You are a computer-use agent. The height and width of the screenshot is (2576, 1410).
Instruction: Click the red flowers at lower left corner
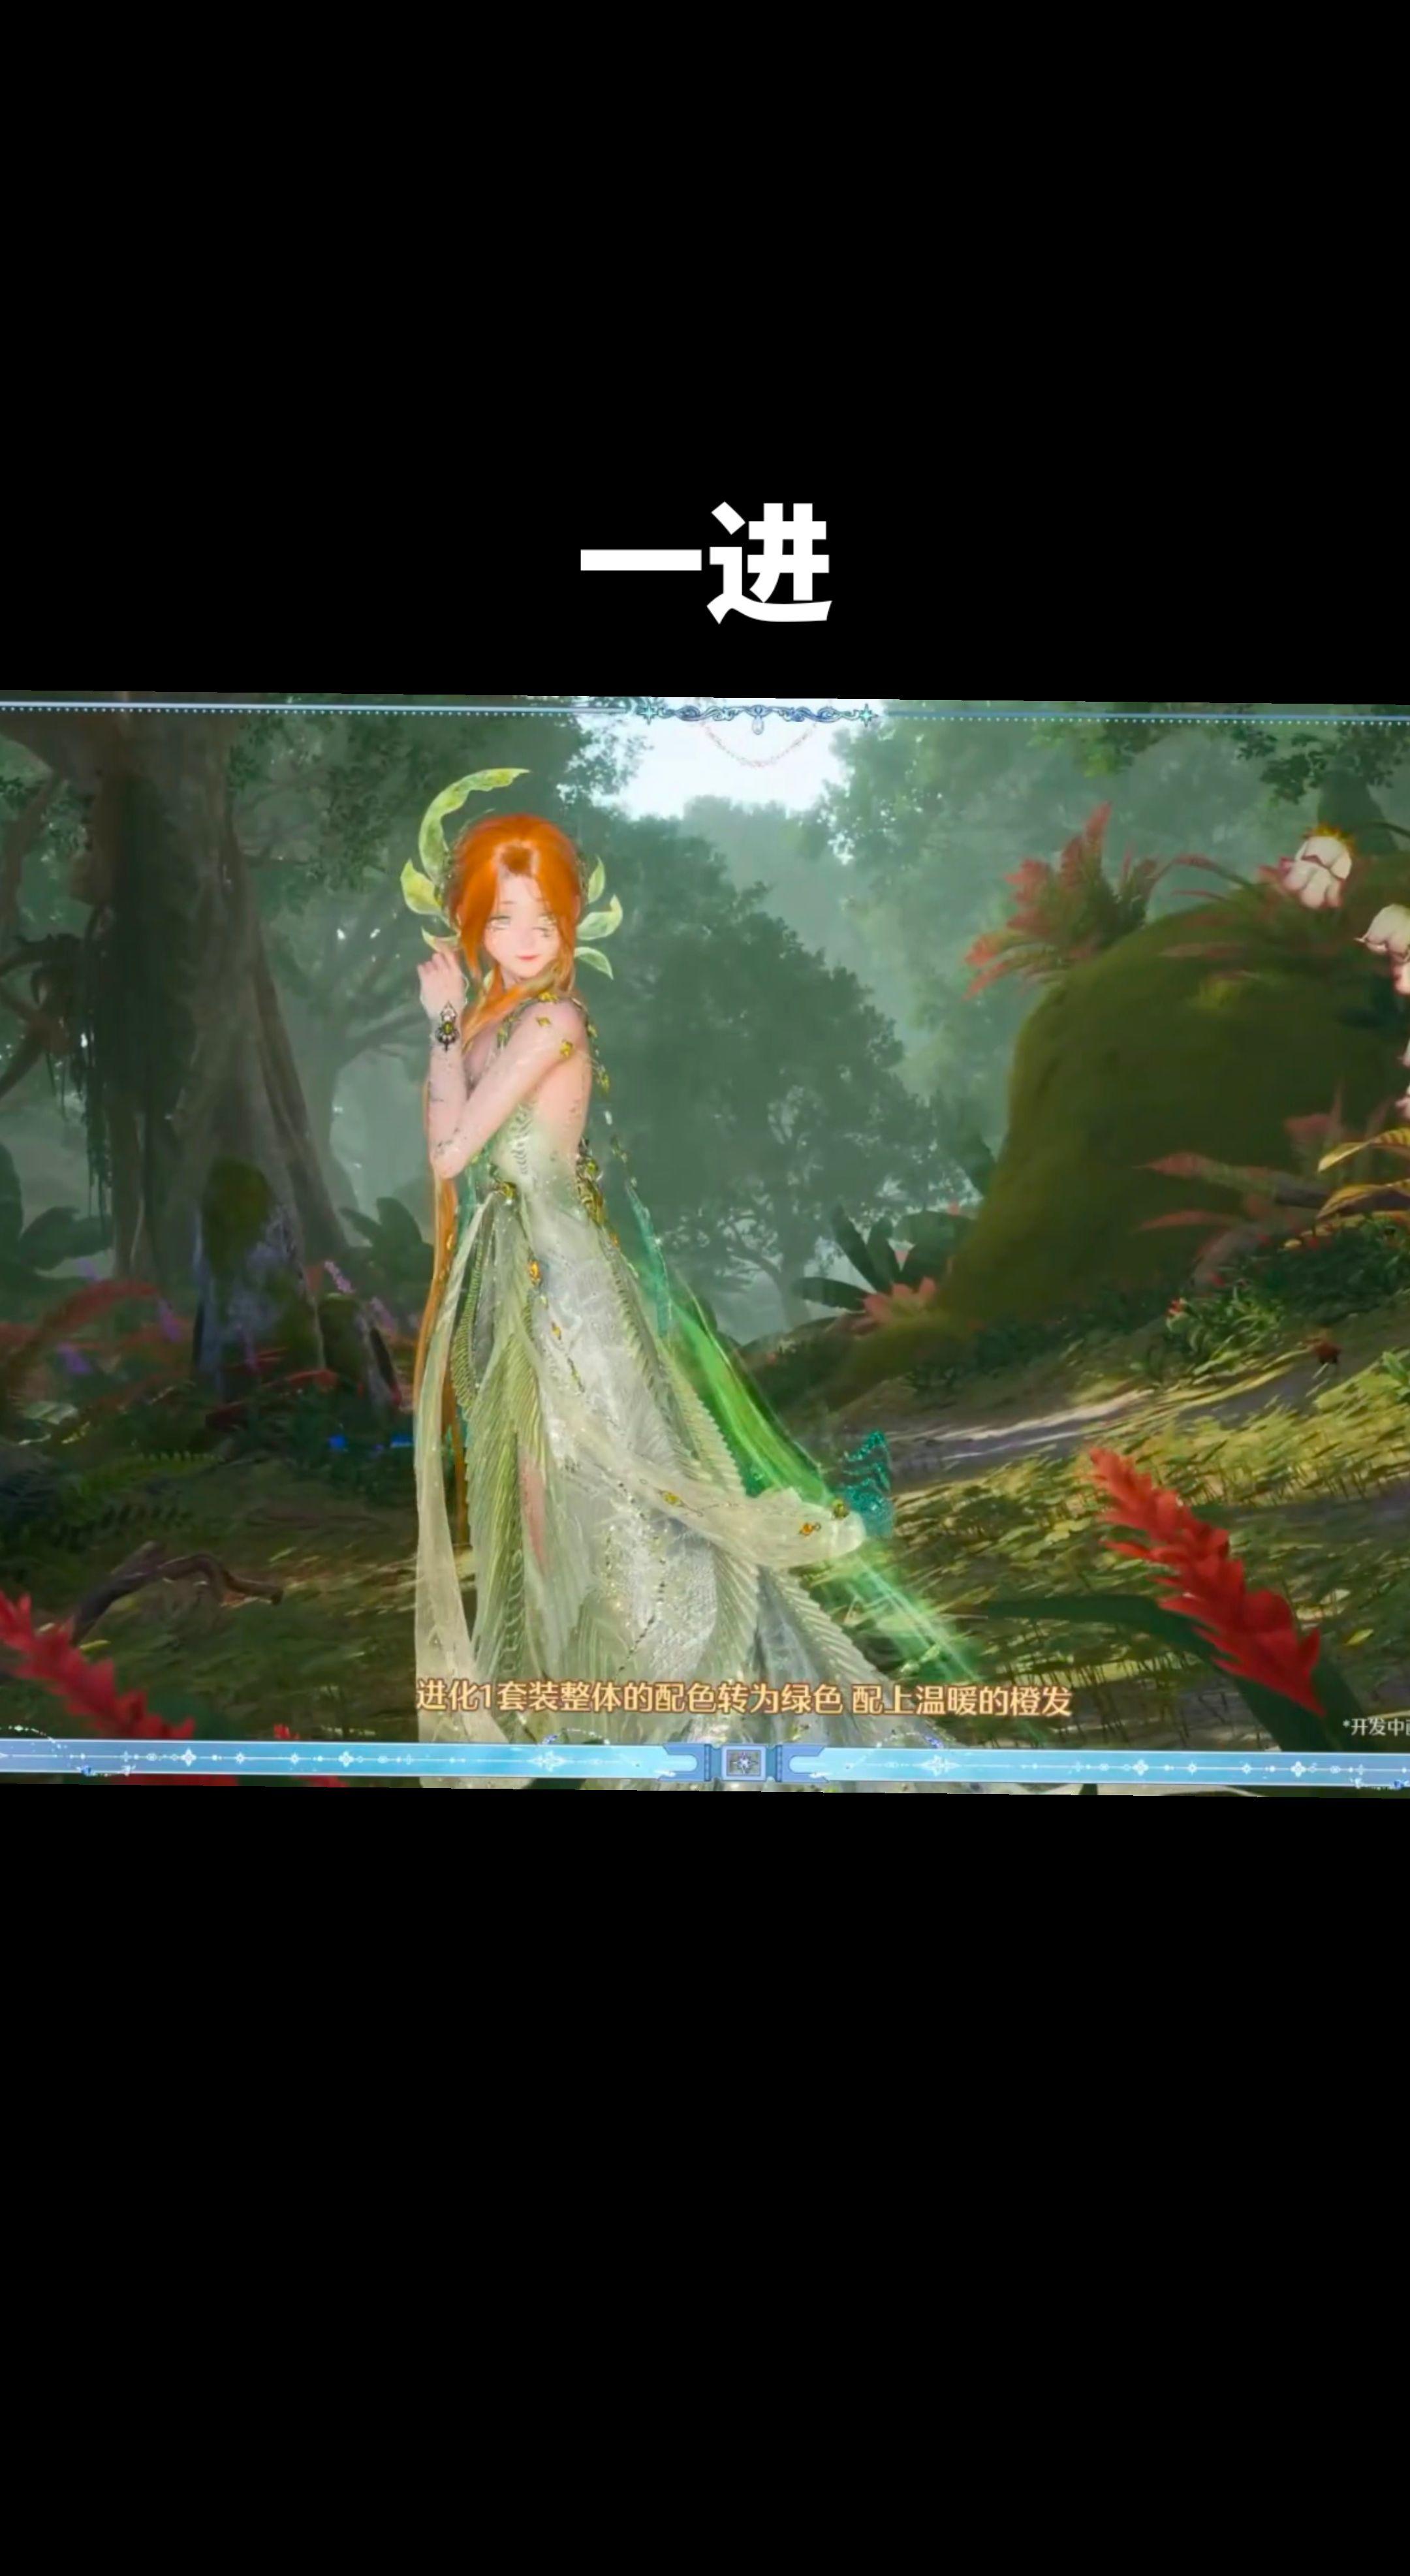[75, 1670]
